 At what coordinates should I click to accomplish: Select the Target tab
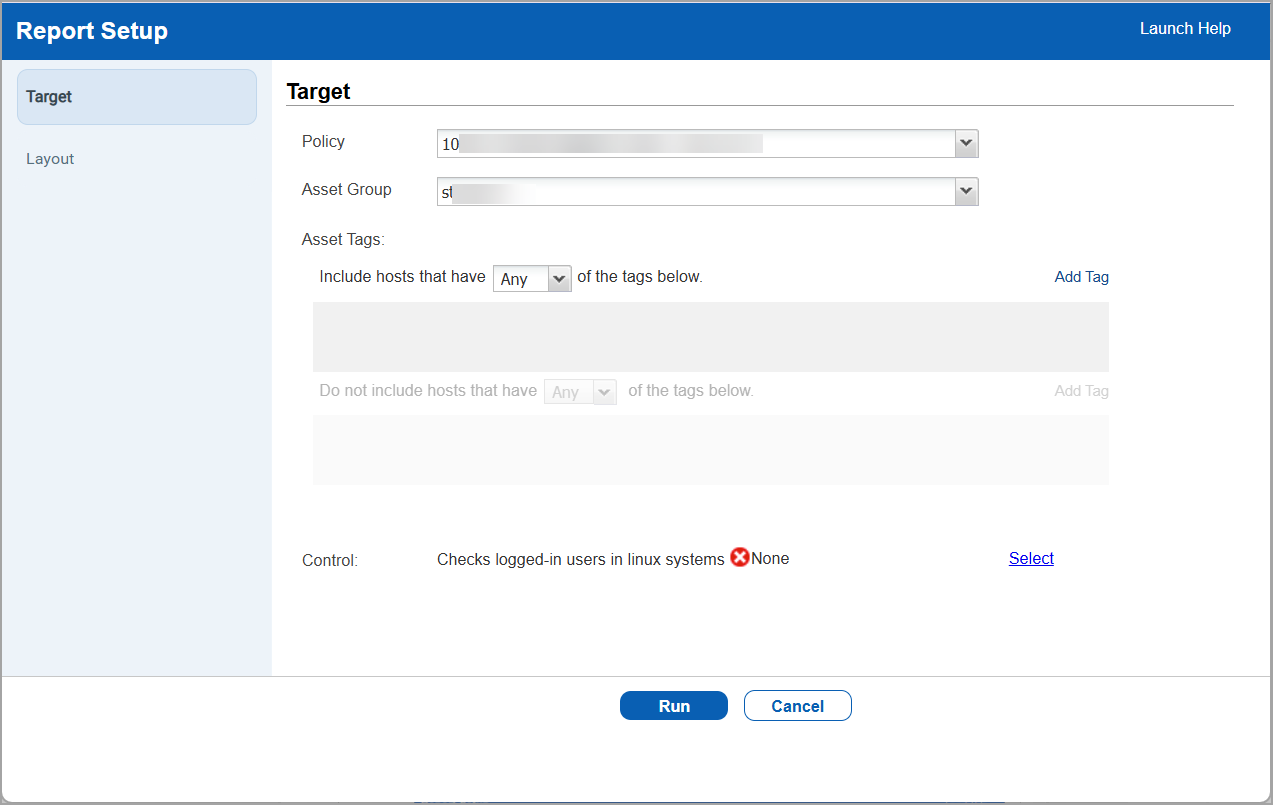pyautogui.click(x=50, y=97)
